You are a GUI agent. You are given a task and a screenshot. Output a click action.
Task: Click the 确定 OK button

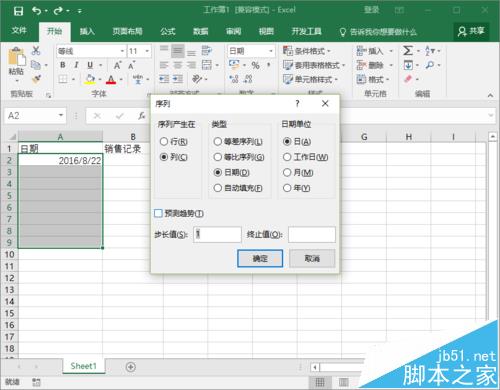click(260, 258)
